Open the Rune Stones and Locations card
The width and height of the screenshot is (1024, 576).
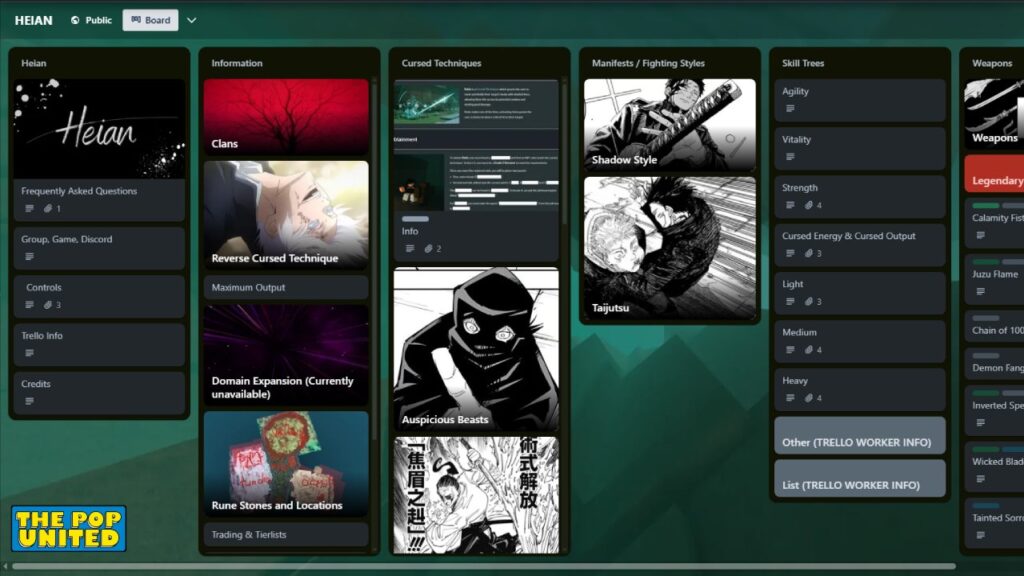tap(286, 464)
